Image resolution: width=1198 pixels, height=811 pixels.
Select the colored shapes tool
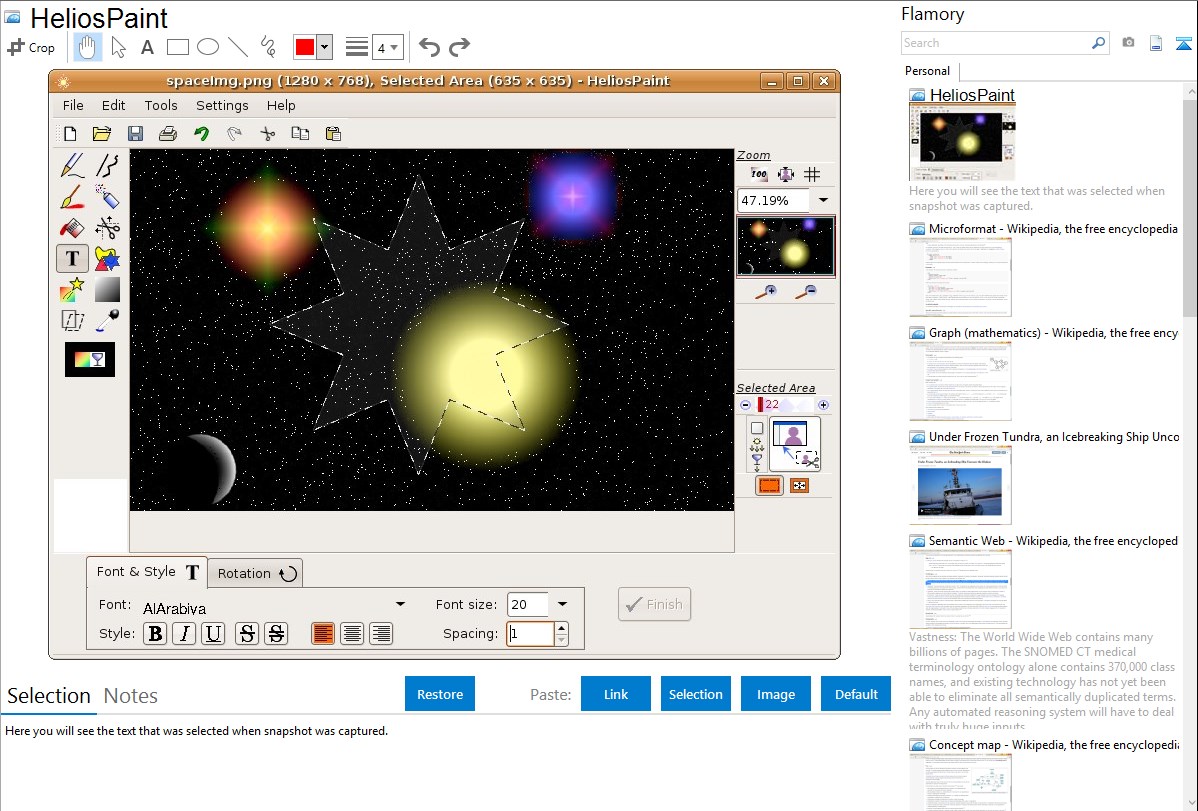107,258
